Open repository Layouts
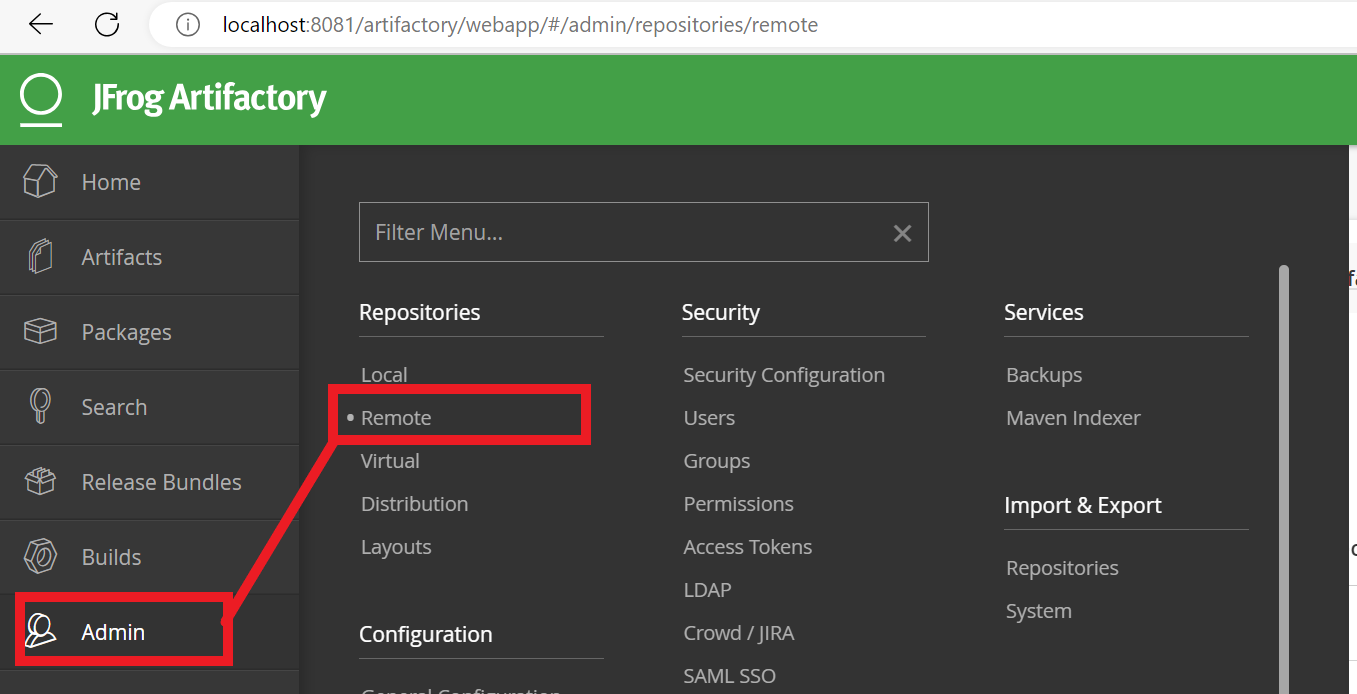 click(x=396, y=547)
